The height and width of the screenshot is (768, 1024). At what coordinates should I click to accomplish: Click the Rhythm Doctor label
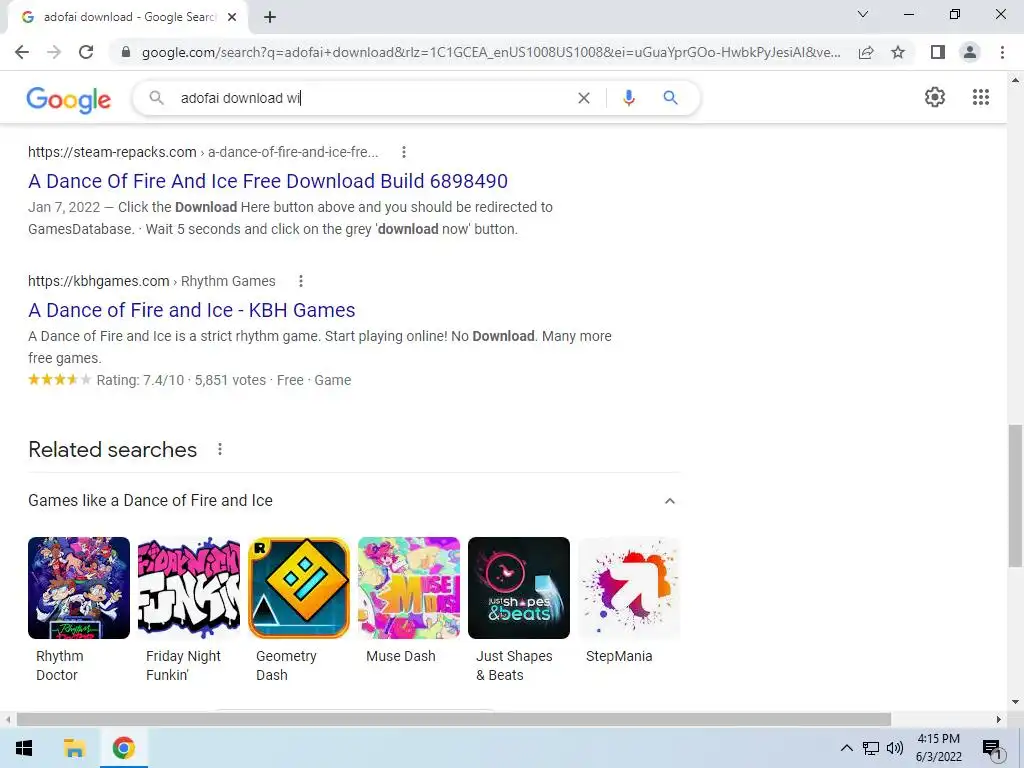[x=59, y=665]
